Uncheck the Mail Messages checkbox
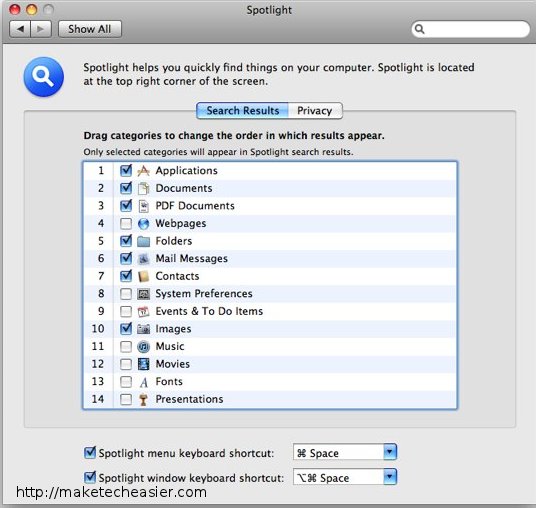 click(x=126, y=258)
